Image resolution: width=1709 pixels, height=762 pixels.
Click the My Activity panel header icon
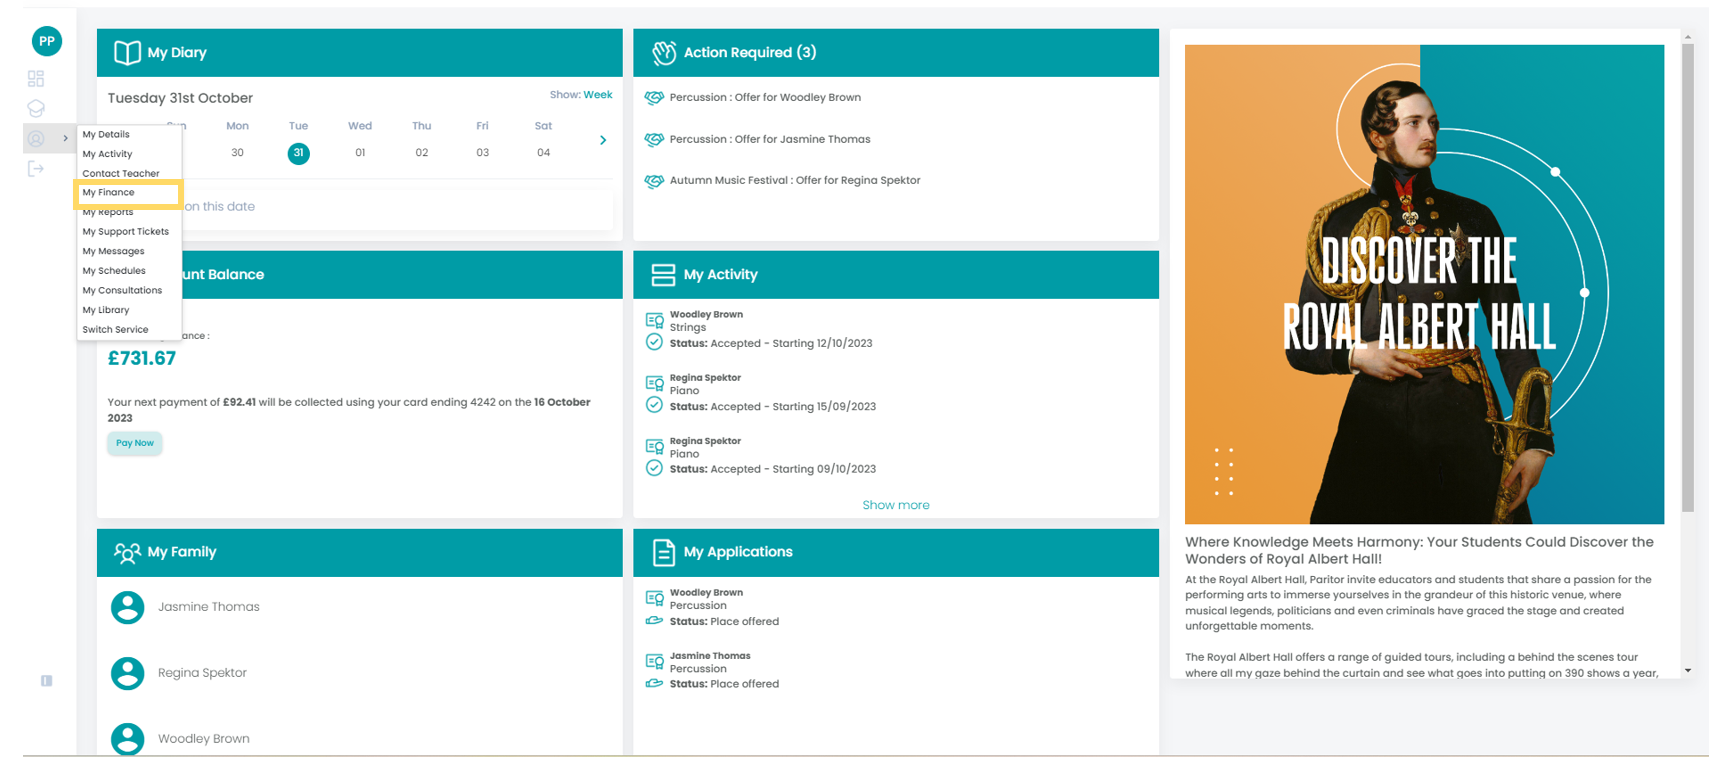pyautogui.click(x=663, y=275)
